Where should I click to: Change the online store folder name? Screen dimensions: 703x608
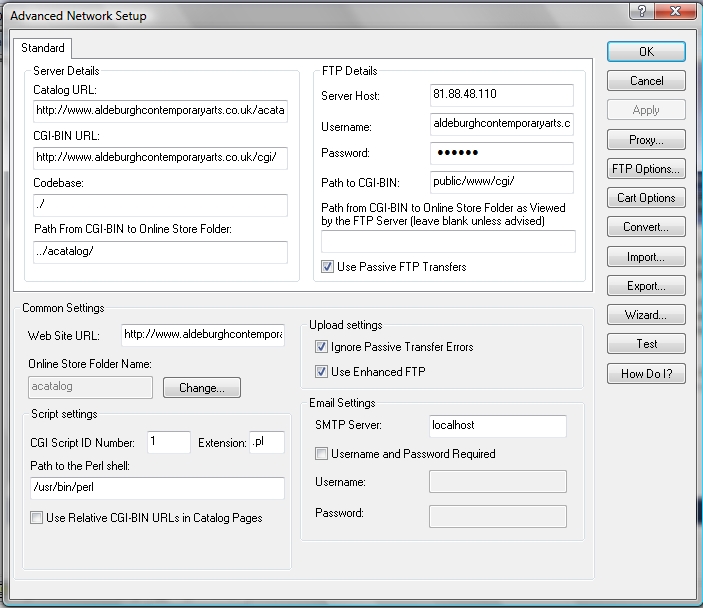pyautogui.click(x=209, y=388)
